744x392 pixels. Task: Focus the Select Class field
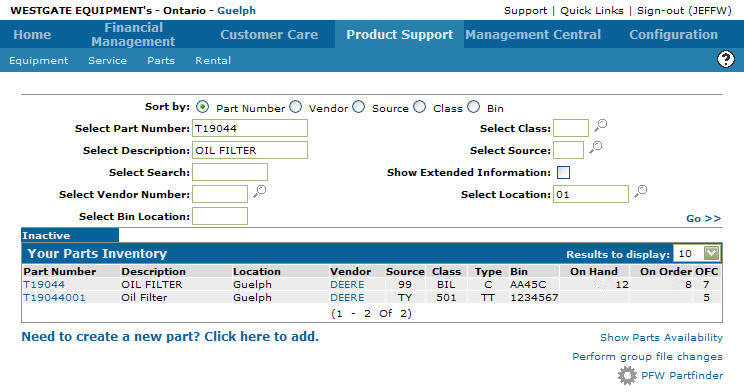point(571,128)
